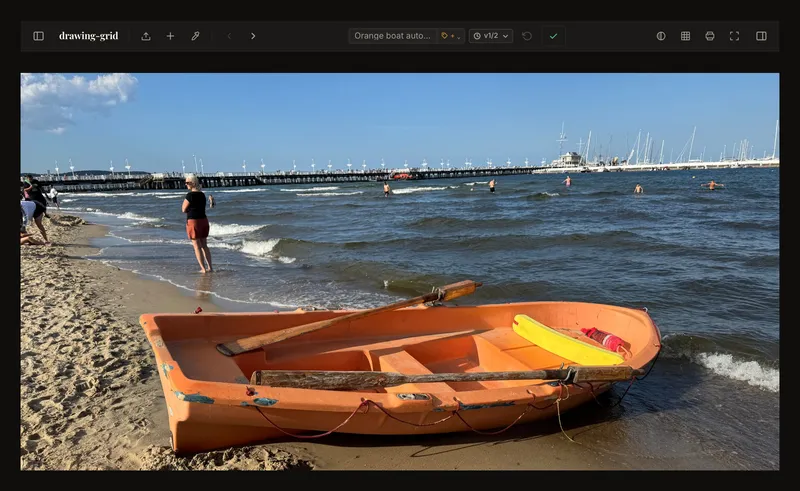Click the undo/revert icon
This screenshot has width=800, height=491.
pyautogui.click(x=527, y=36)
